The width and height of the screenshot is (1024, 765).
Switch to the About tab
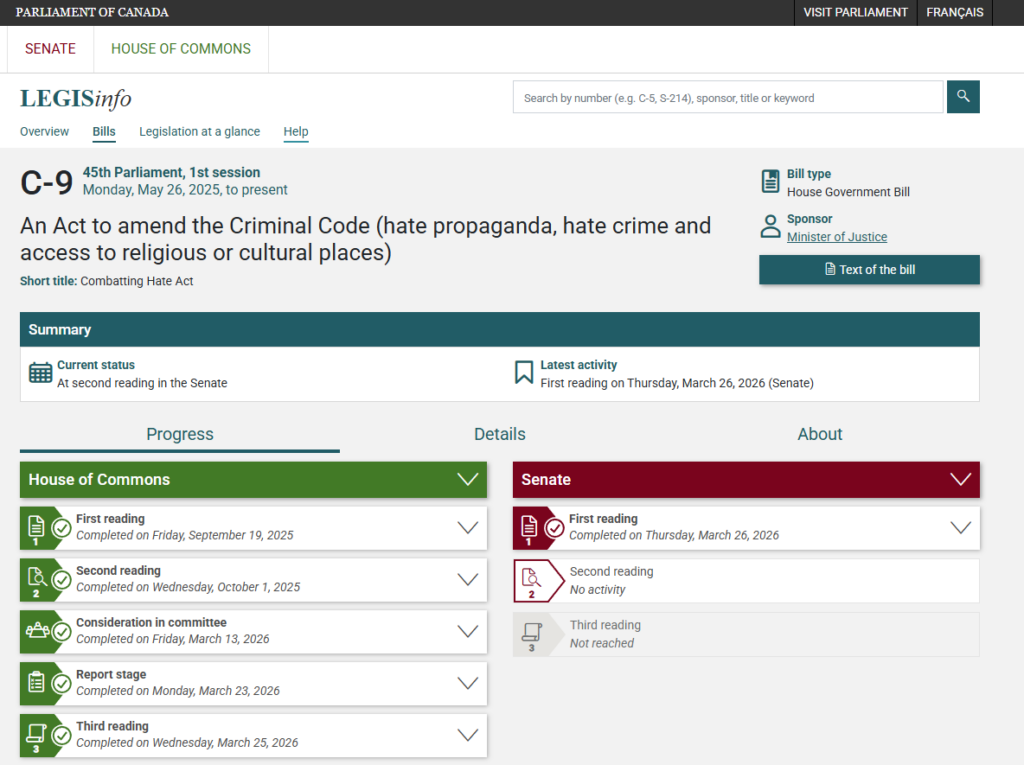819,434
